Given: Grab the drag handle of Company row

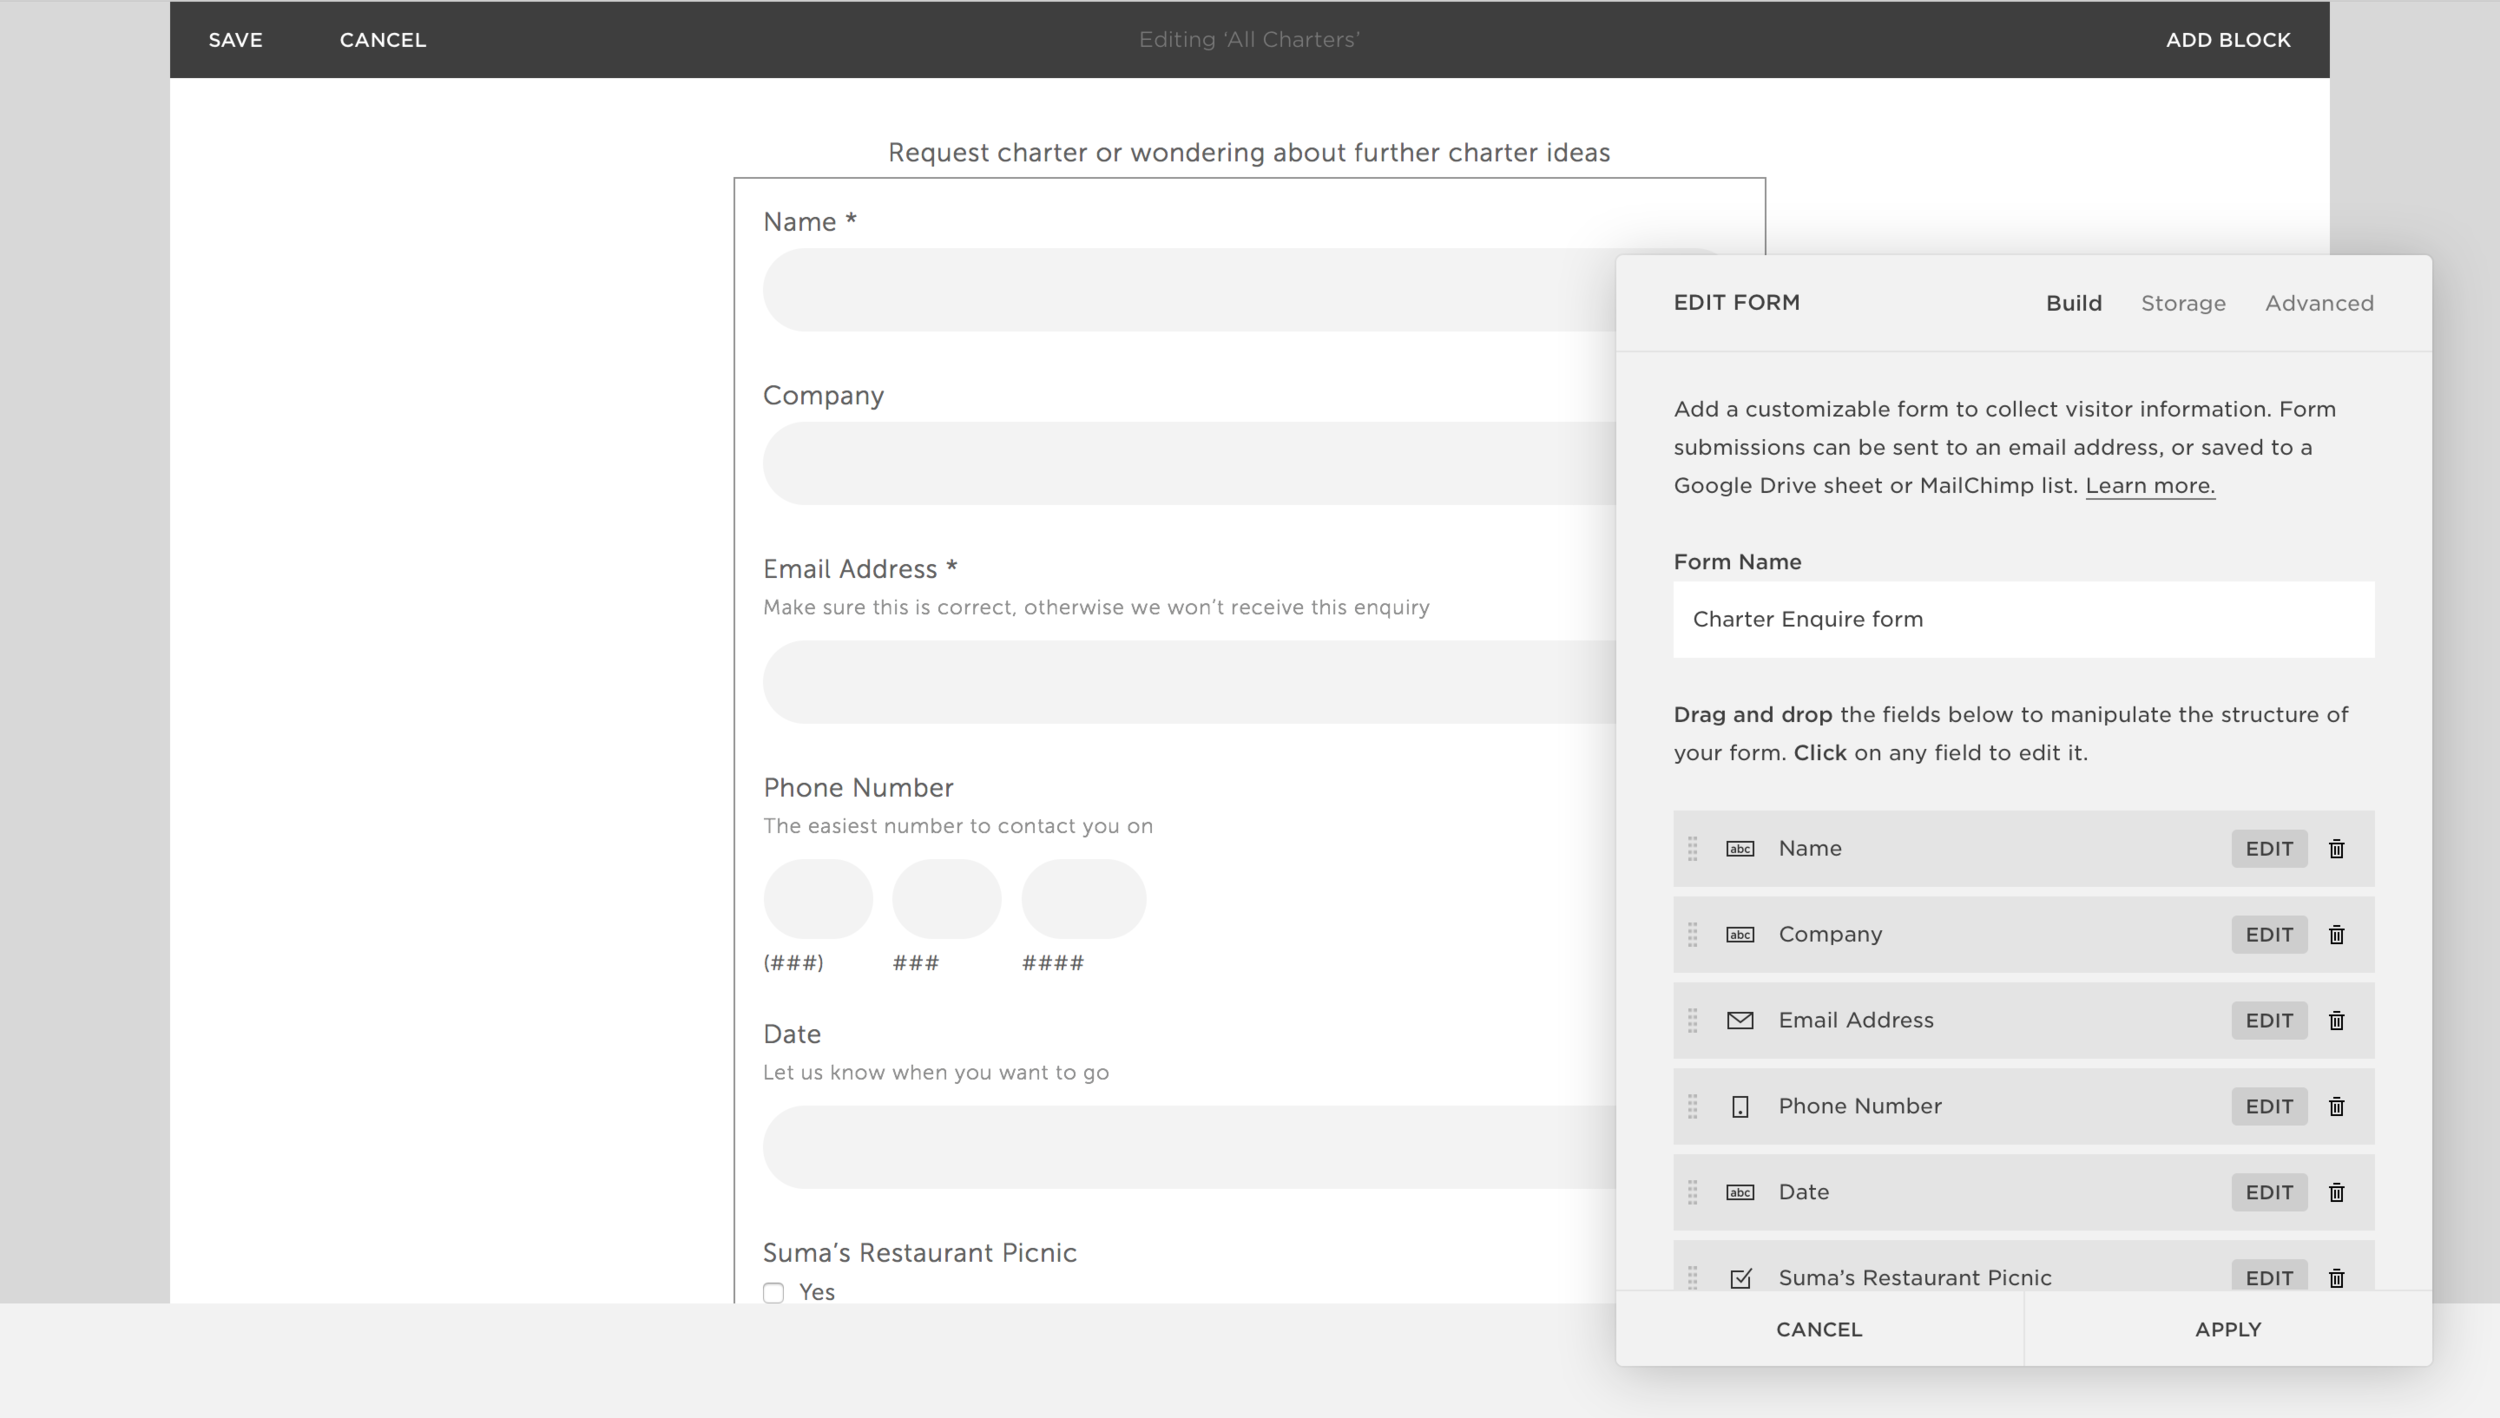Looking at the screenshot, I should (1692, 934).
